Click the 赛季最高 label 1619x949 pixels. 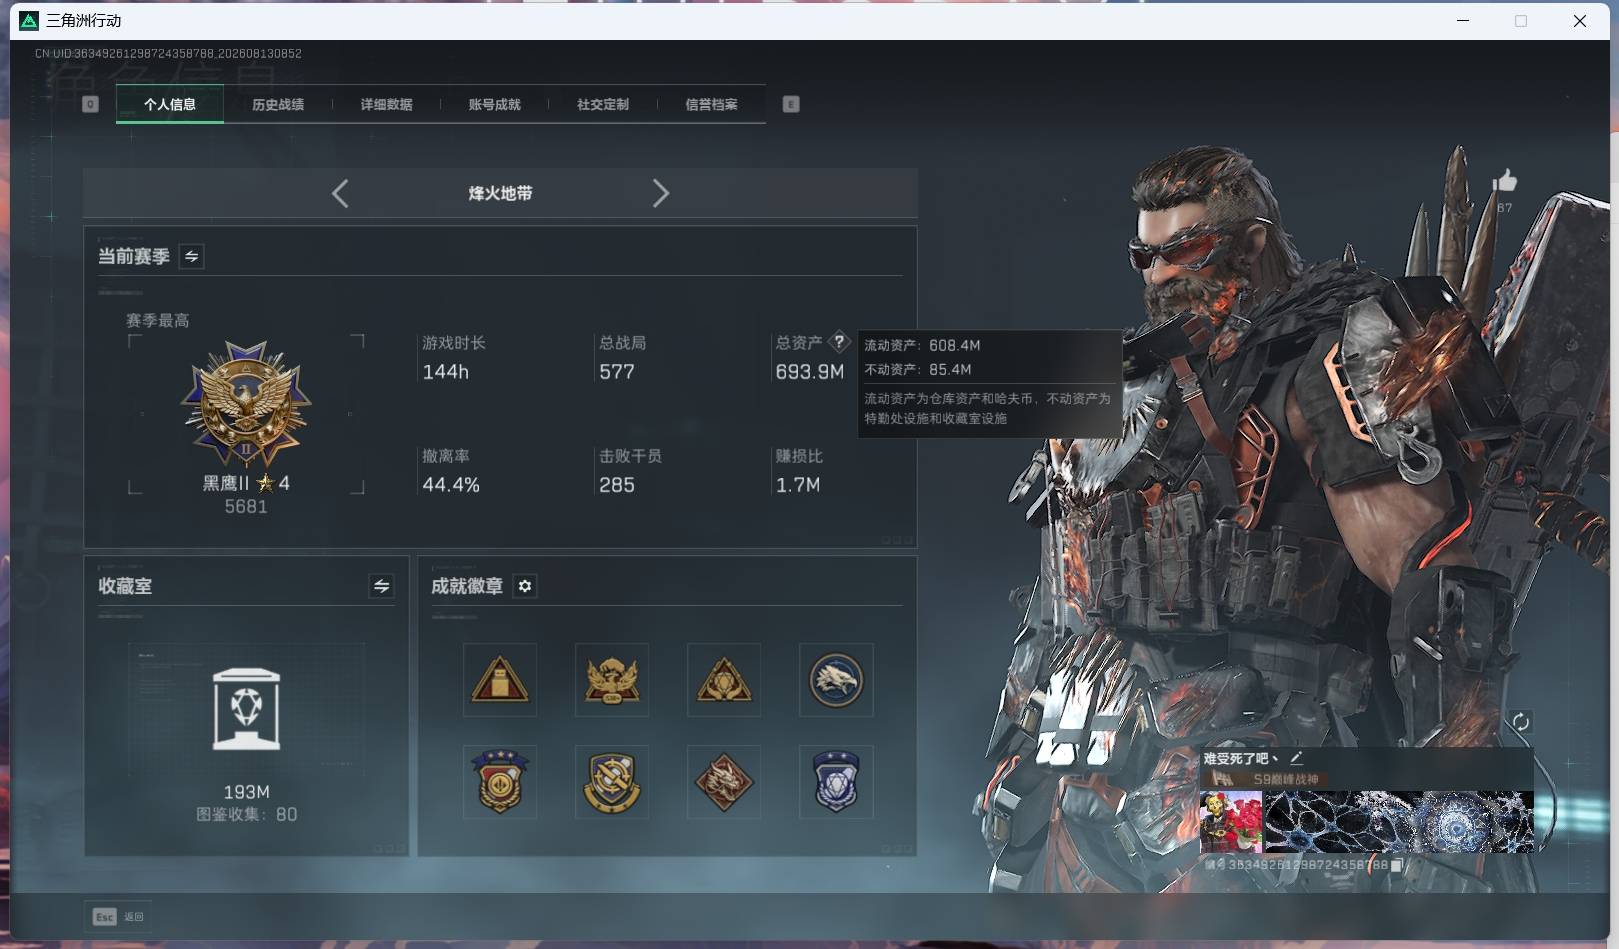(x=157, y=320)
